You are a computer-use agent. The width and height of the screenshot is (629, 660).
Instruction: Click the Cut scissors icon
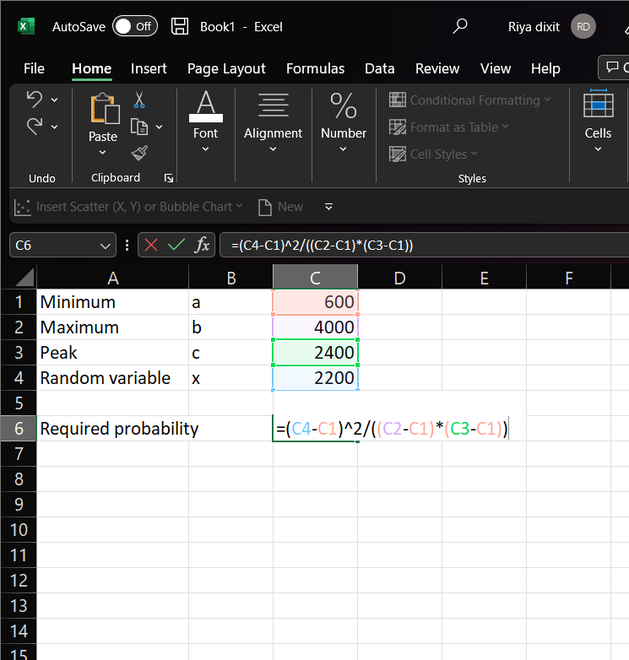139,100
